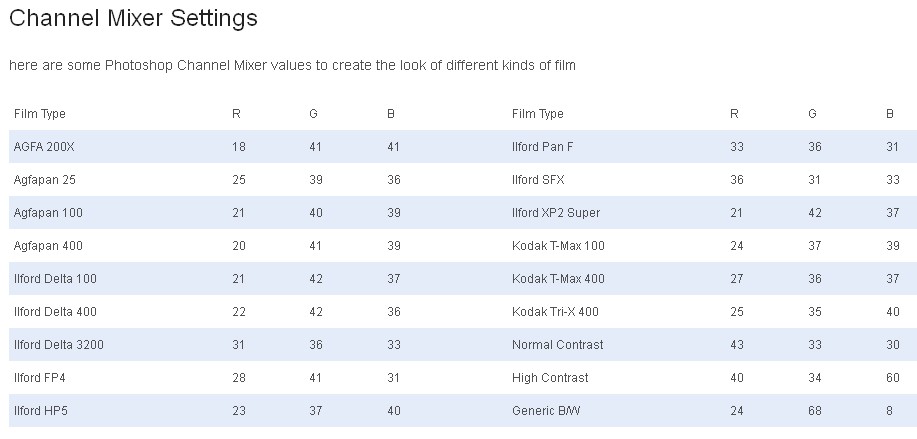The width and height of the screenshot is (917, 439).
Task: Select the High Contrast row label
Action: click(550, 378)
